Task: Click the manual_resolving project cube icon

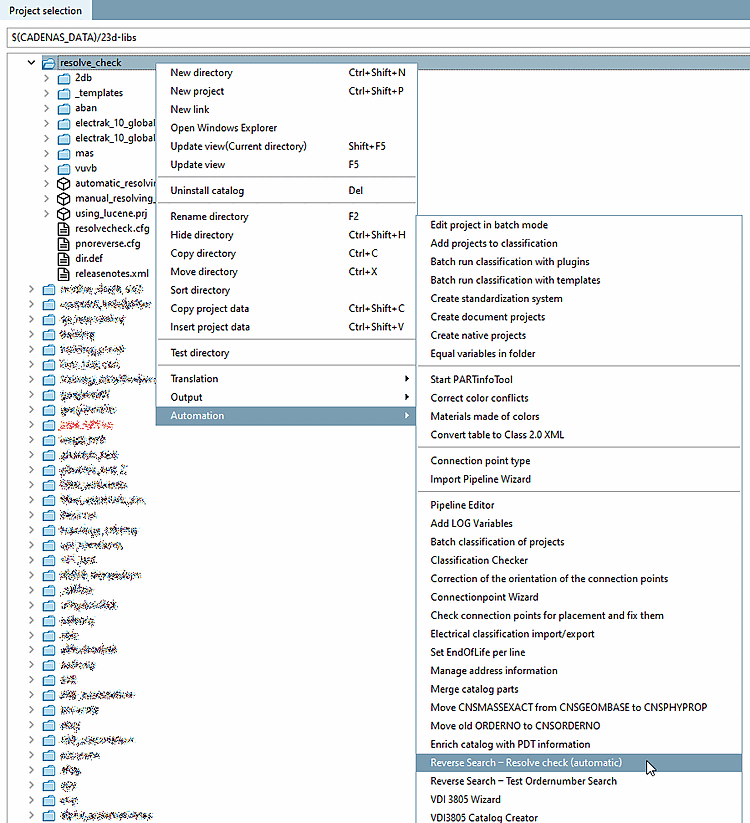Action: click(64, 199)
